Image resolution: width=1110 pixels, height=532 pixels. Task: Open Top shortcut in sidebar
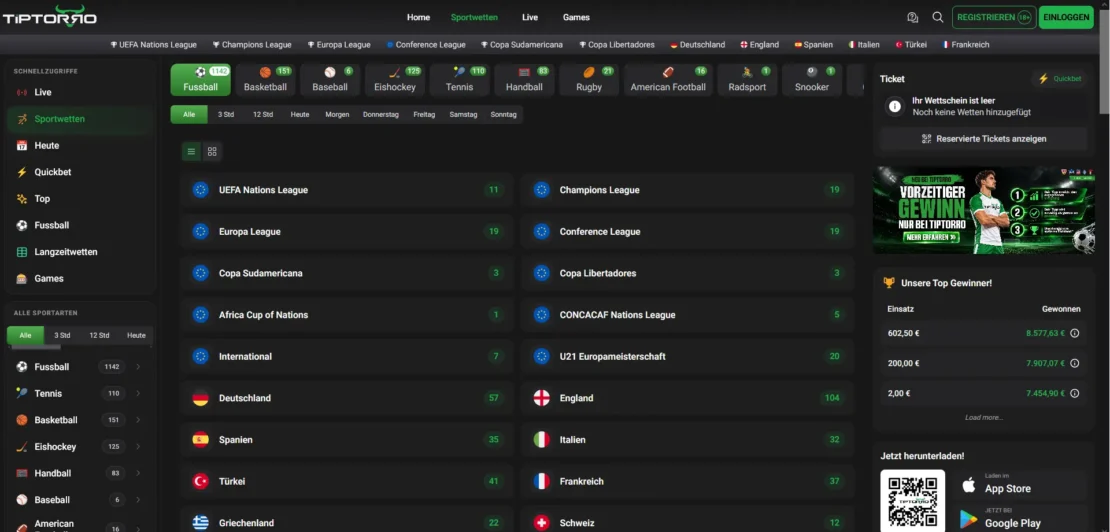81,199
